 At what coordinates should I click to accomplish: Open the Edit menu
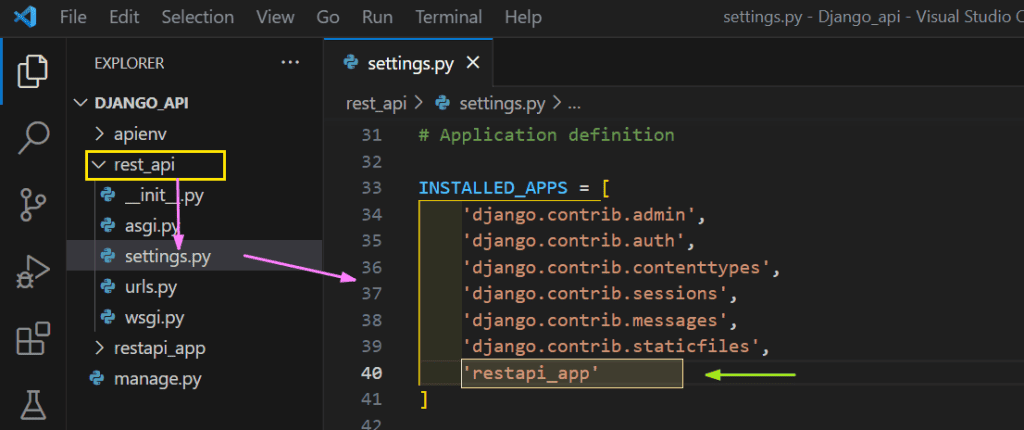pyautogui.click(x=124, y=16)
